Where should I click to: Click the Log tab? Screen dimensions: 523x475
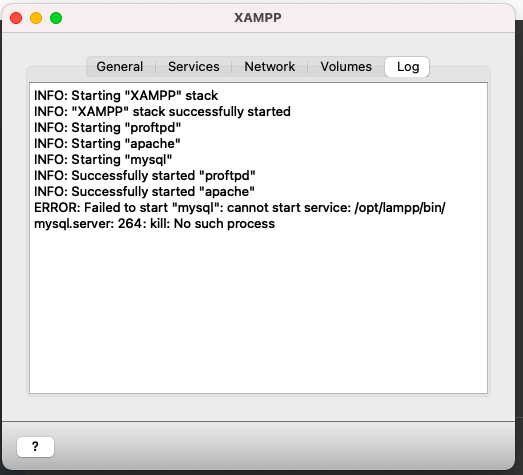[x=407, y=67]
